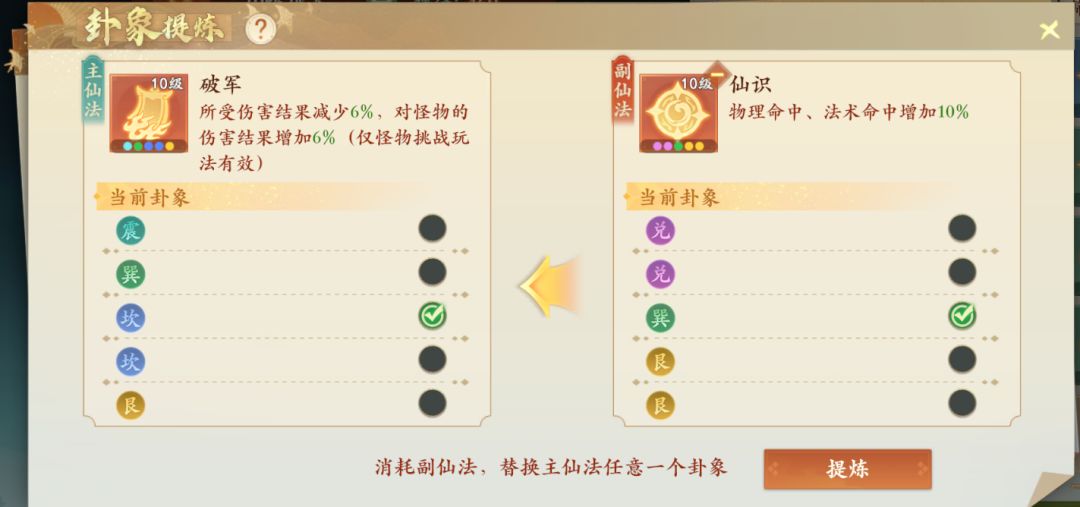Screen dimensions: 1080x507
Task: Select the radio button for 艮 in the main skill panel
Action: click(432, 403)
